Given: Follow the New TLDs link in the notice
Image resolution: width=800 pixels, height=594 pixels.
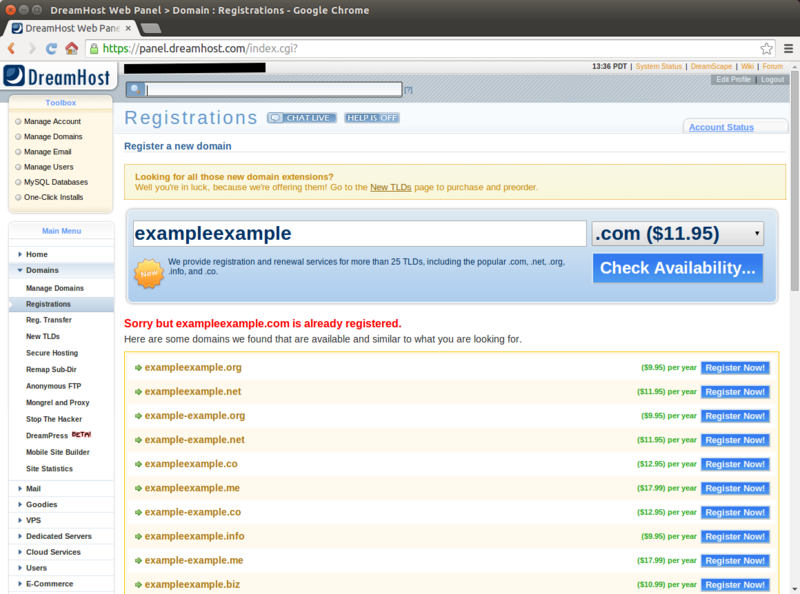Looking at the screenshot, I should pos(390,187).
